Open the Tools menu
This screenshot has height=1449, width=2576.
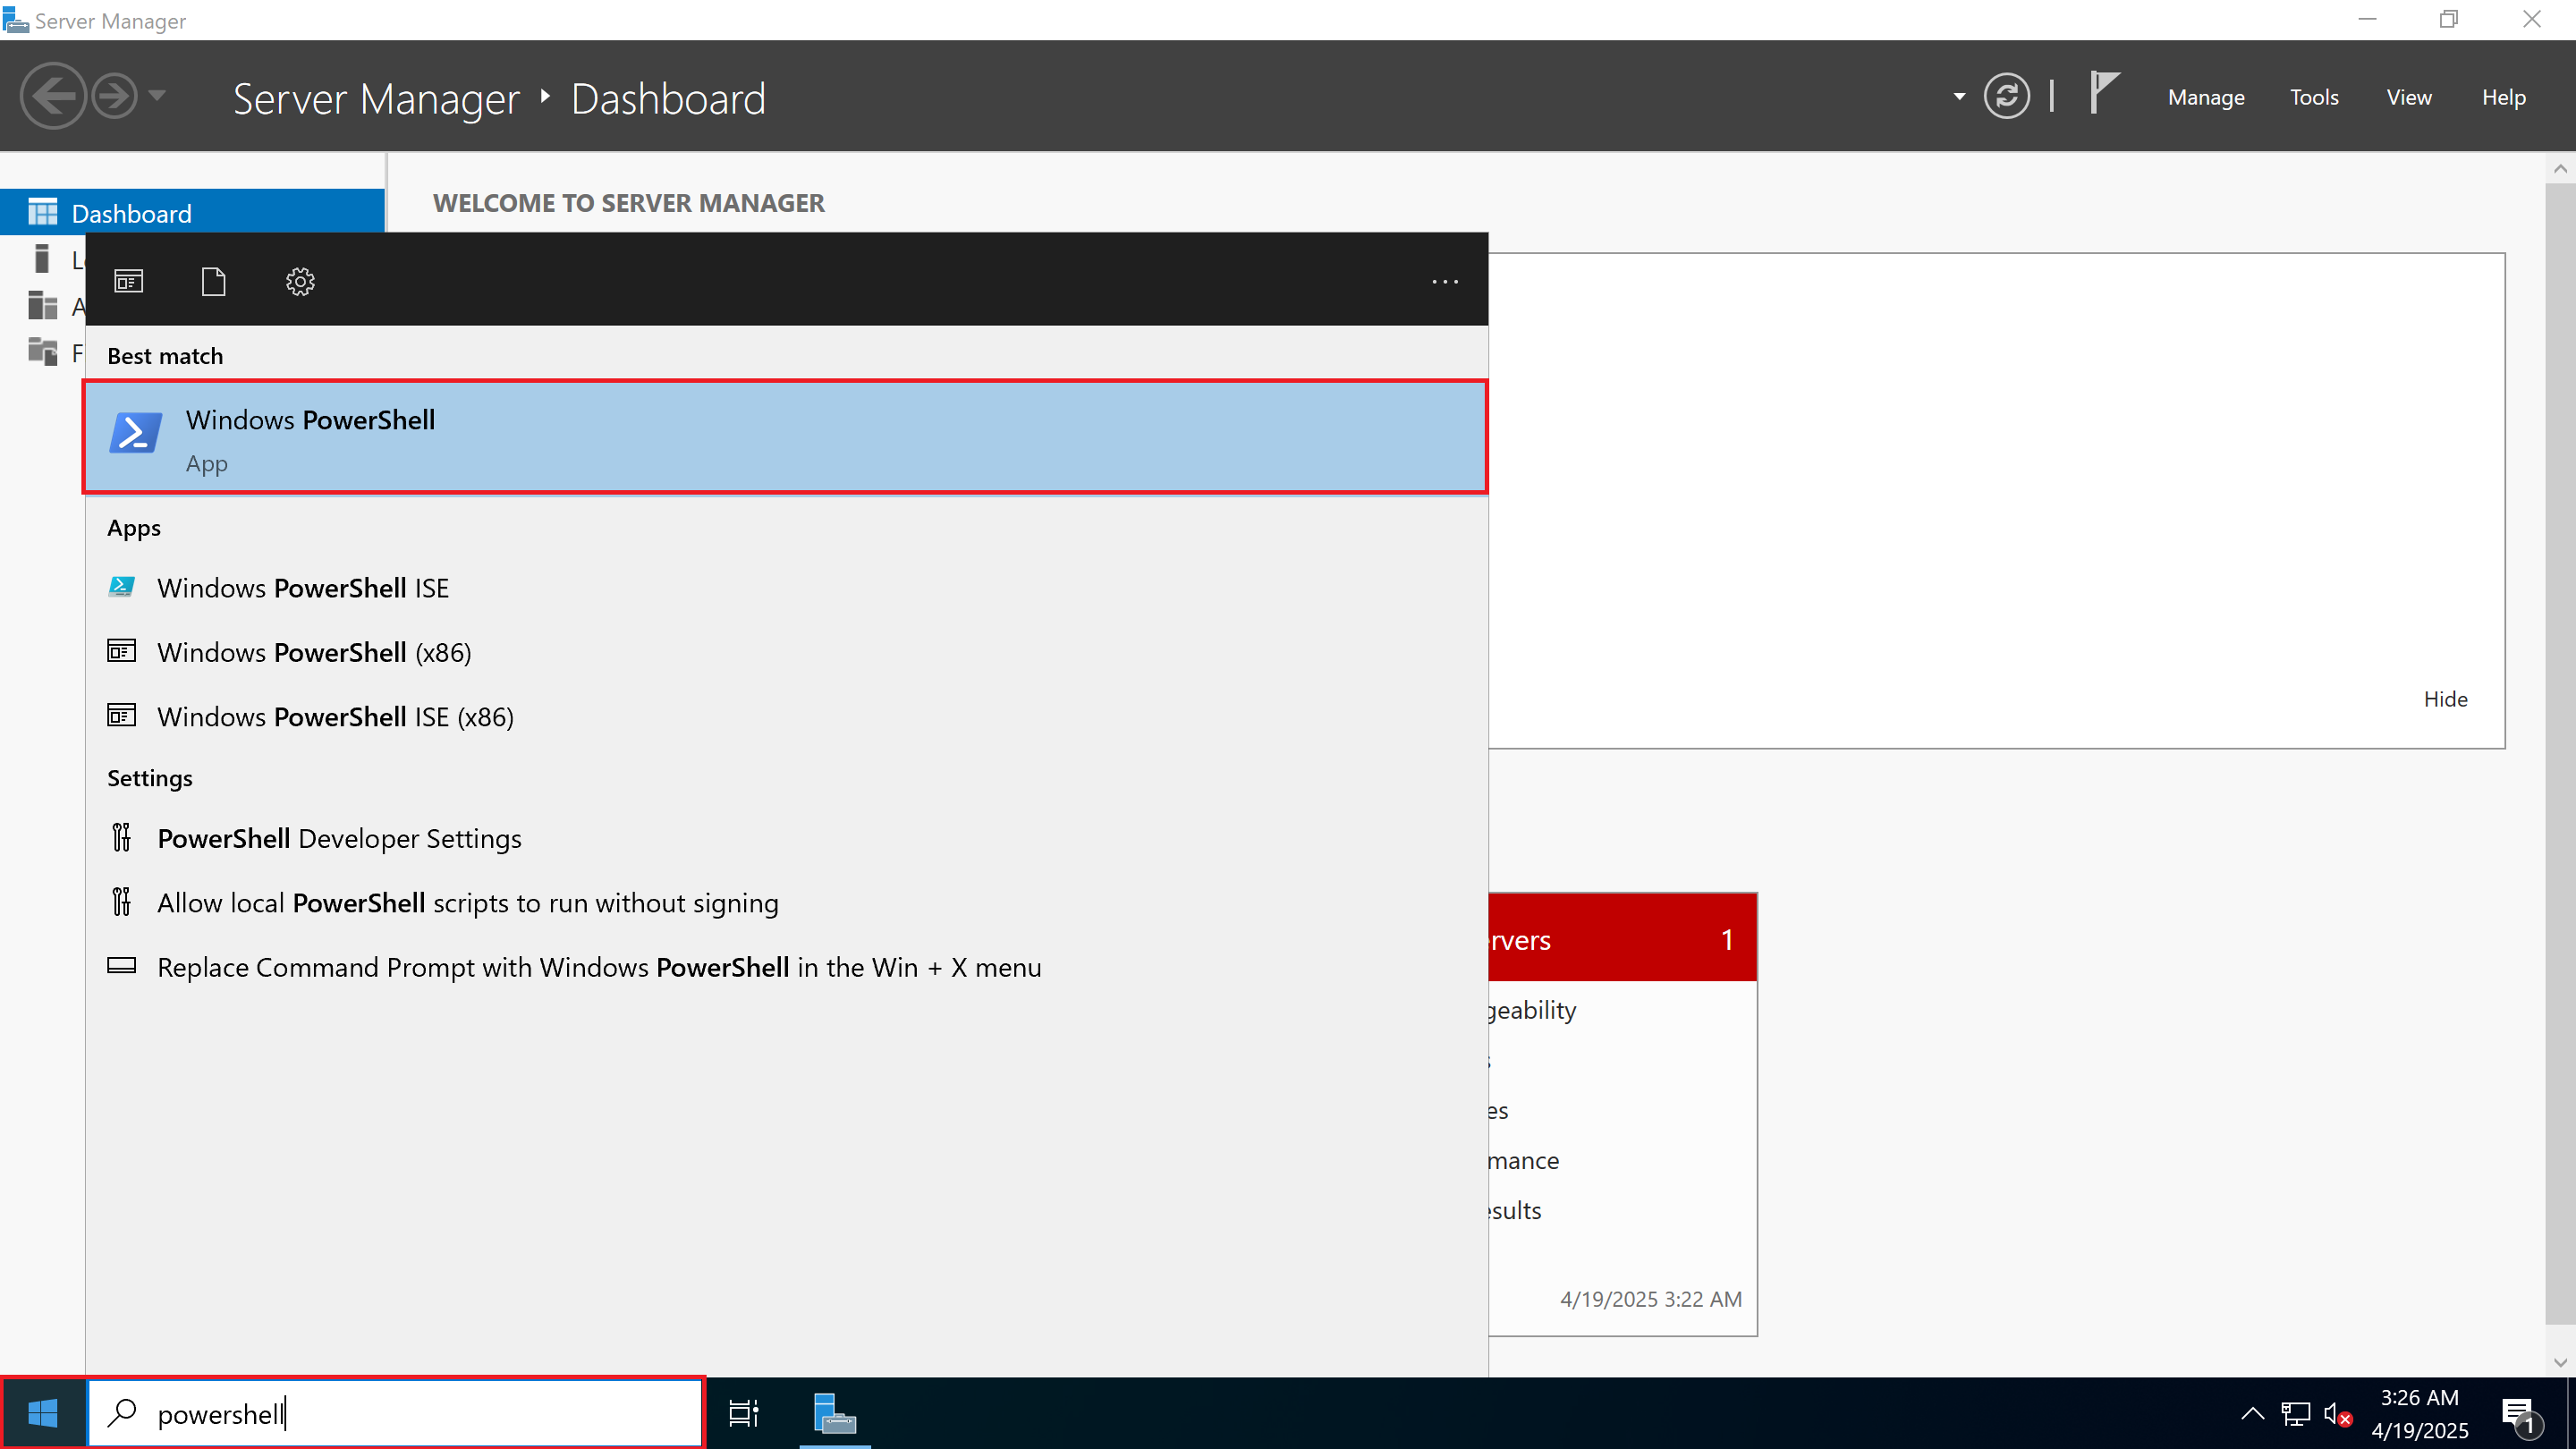pos(2314,97)
